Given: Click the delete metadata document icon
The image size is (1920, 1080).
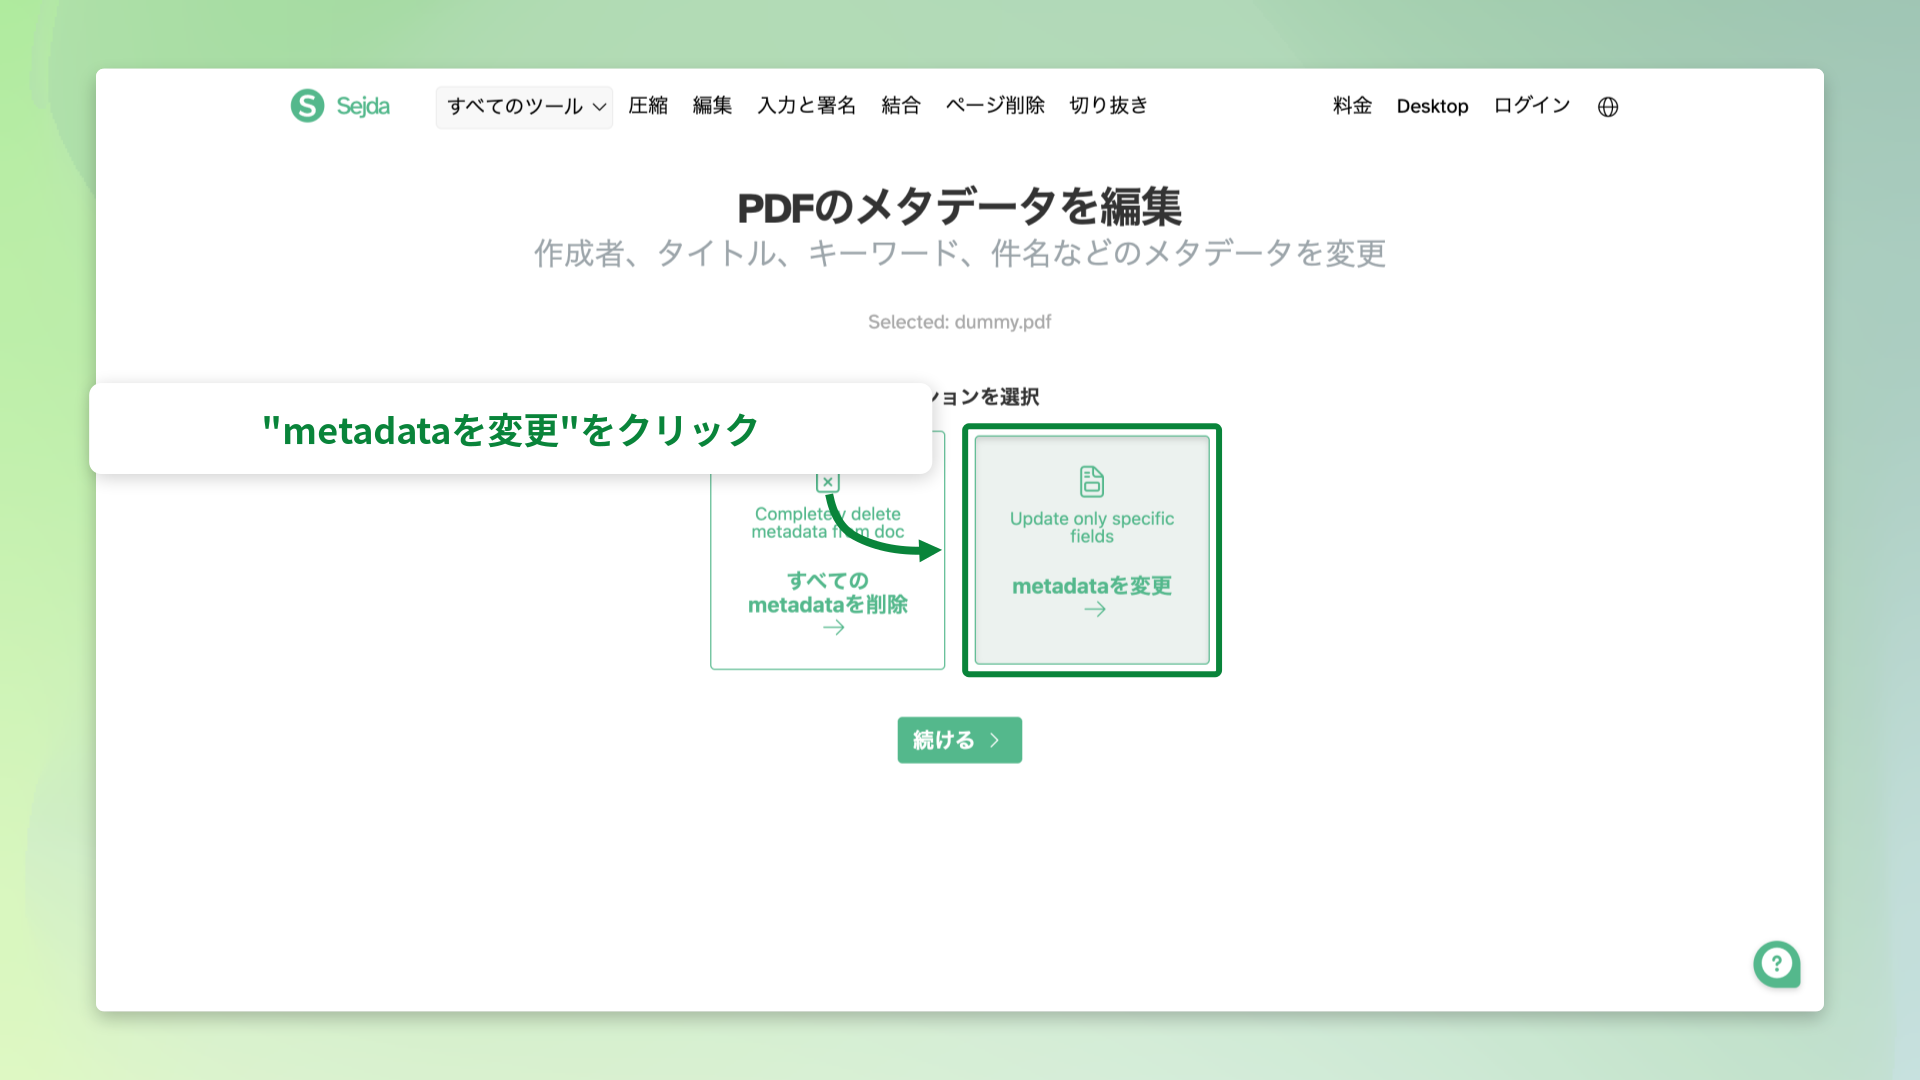Looking at the screenshot, I should click(827, 481).
